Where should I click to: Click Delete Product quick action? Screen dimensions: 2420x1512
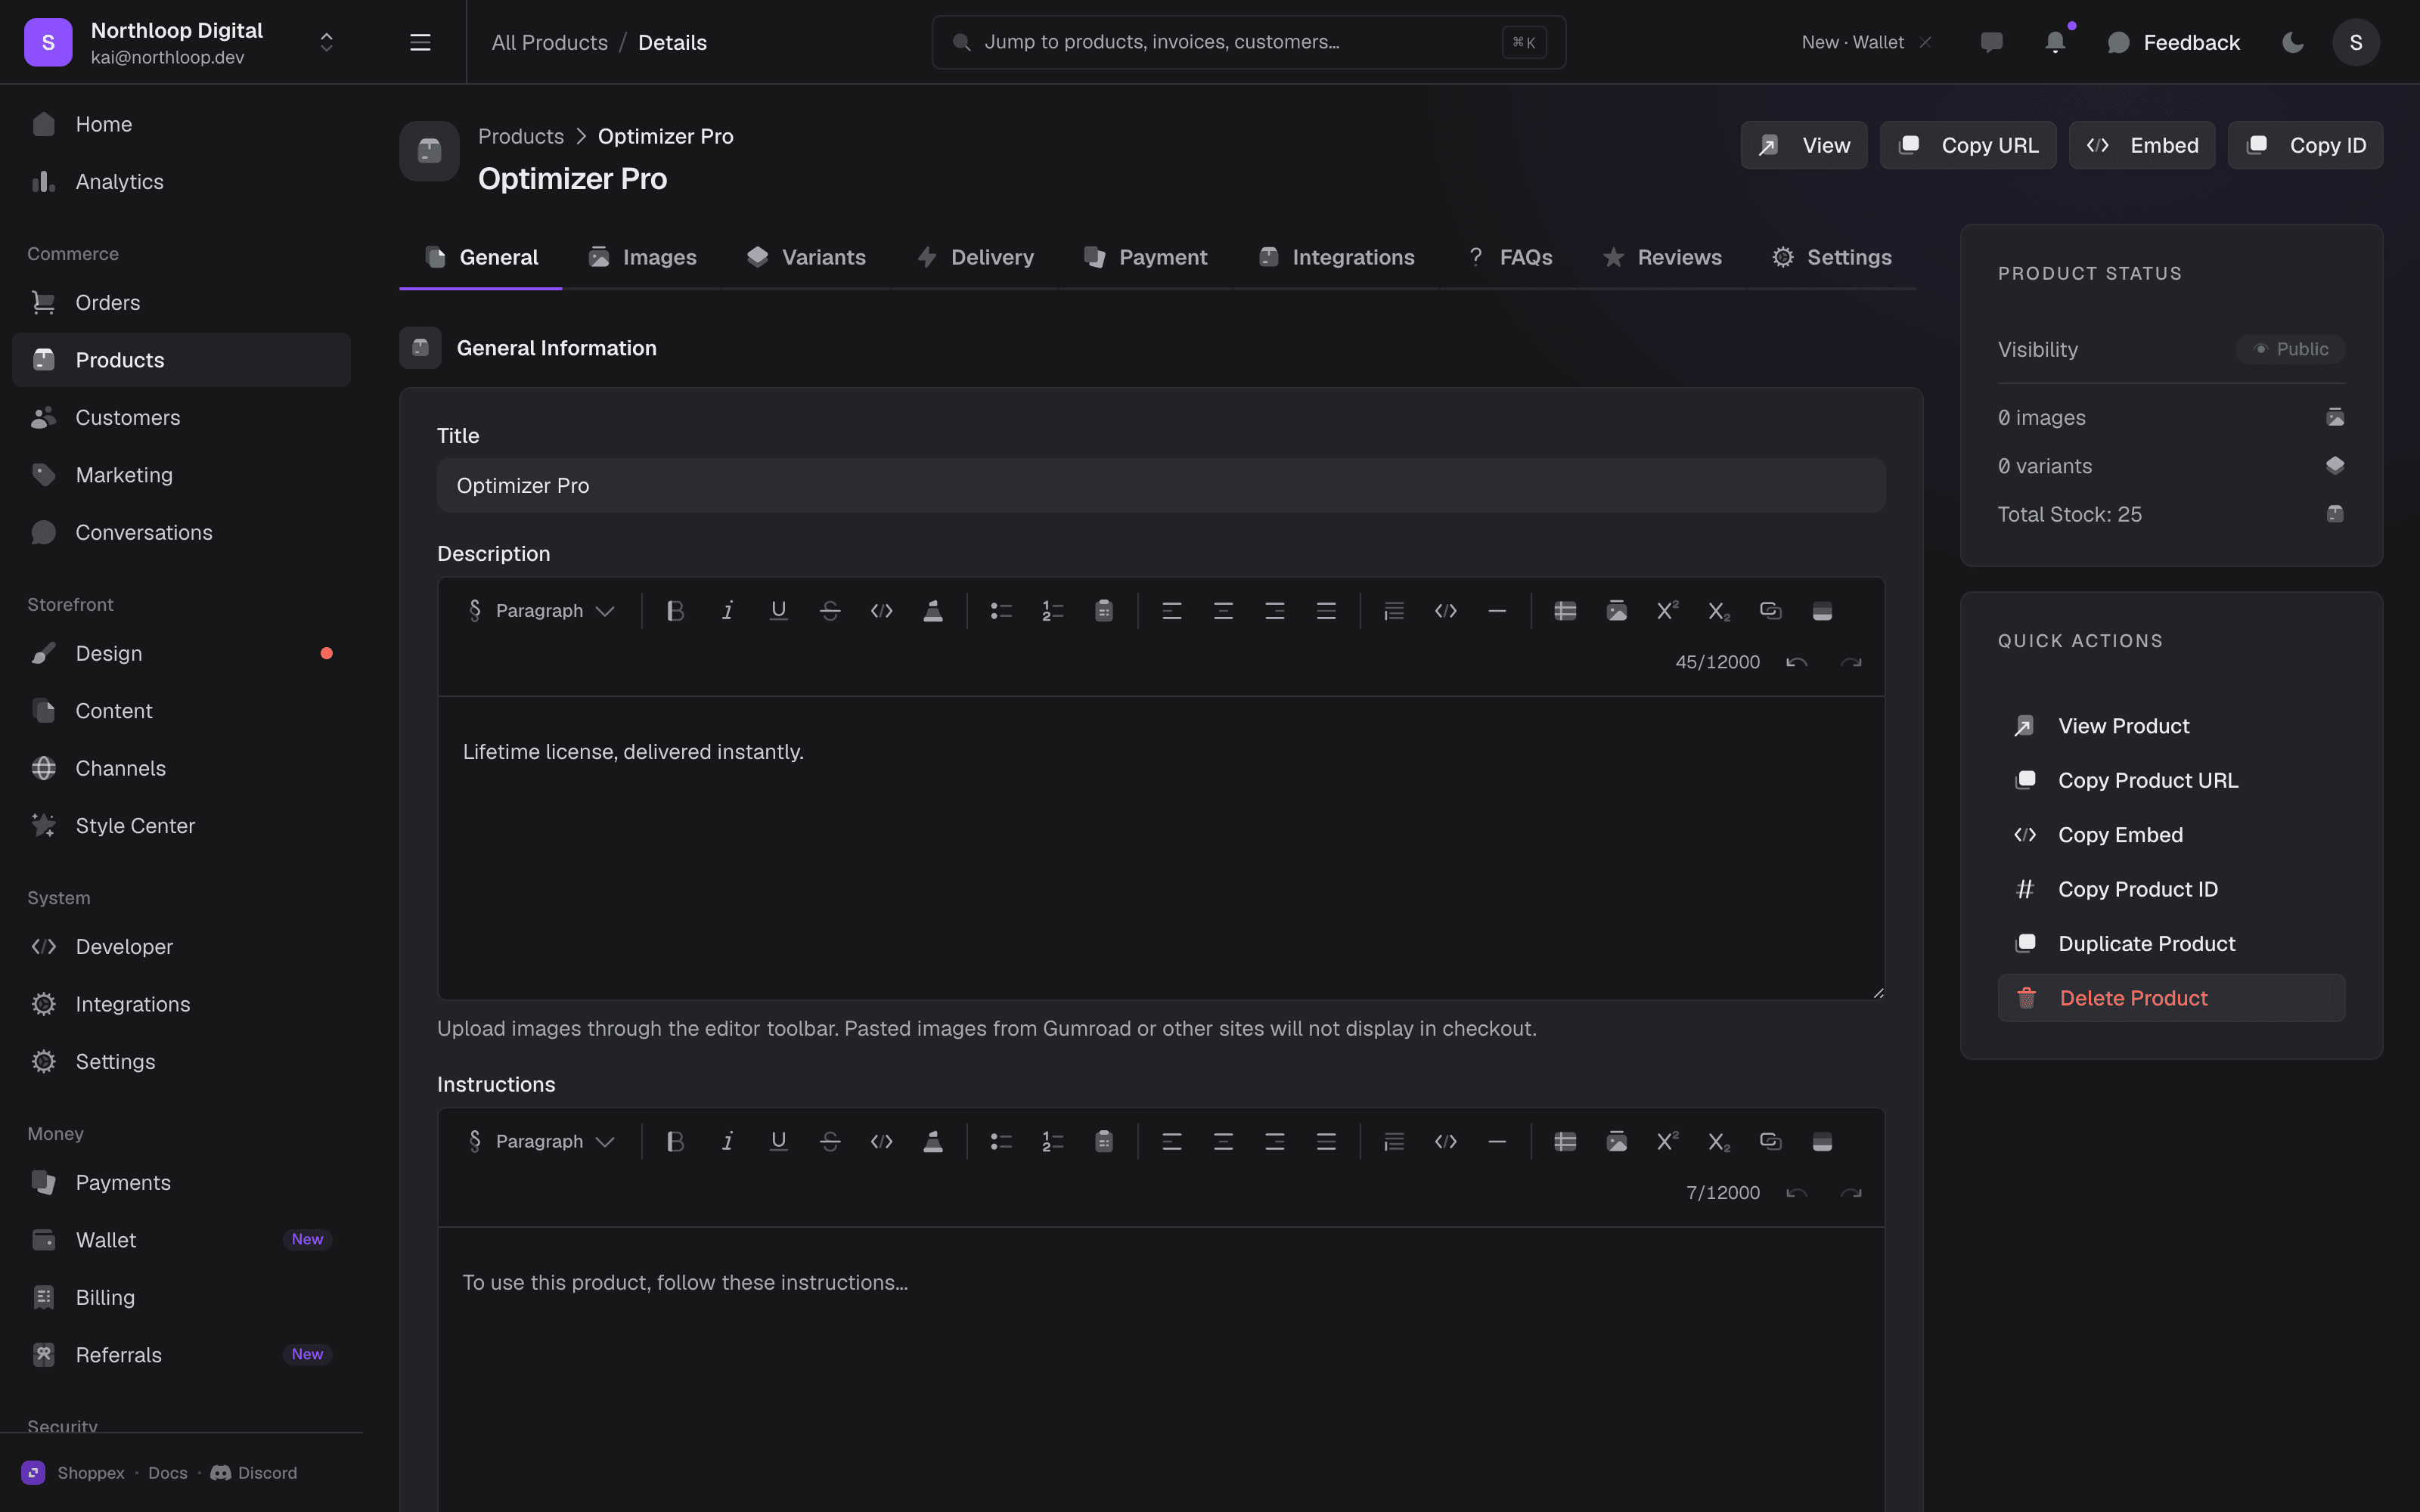click(x=2171, y=998)
